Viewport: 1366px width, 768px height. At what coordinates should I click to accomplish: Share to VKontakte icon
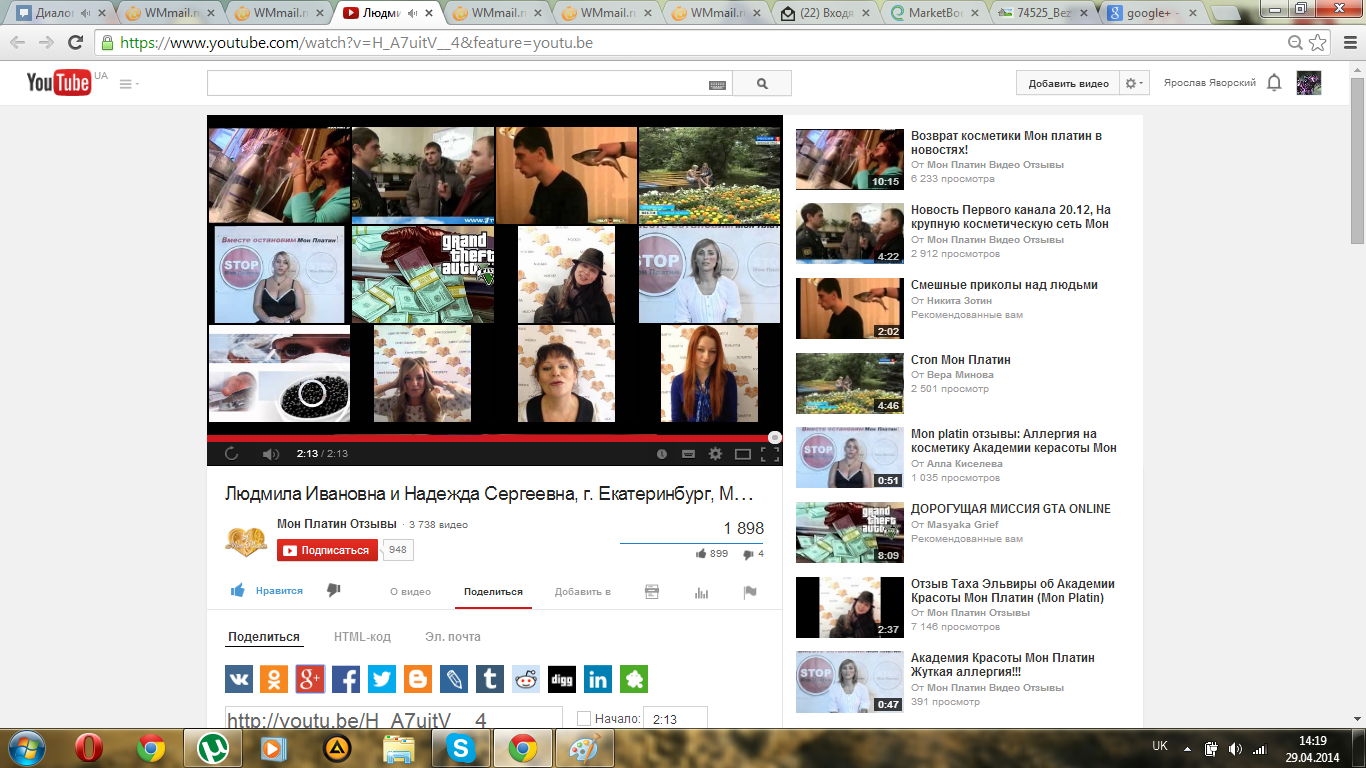click(239, 679)
